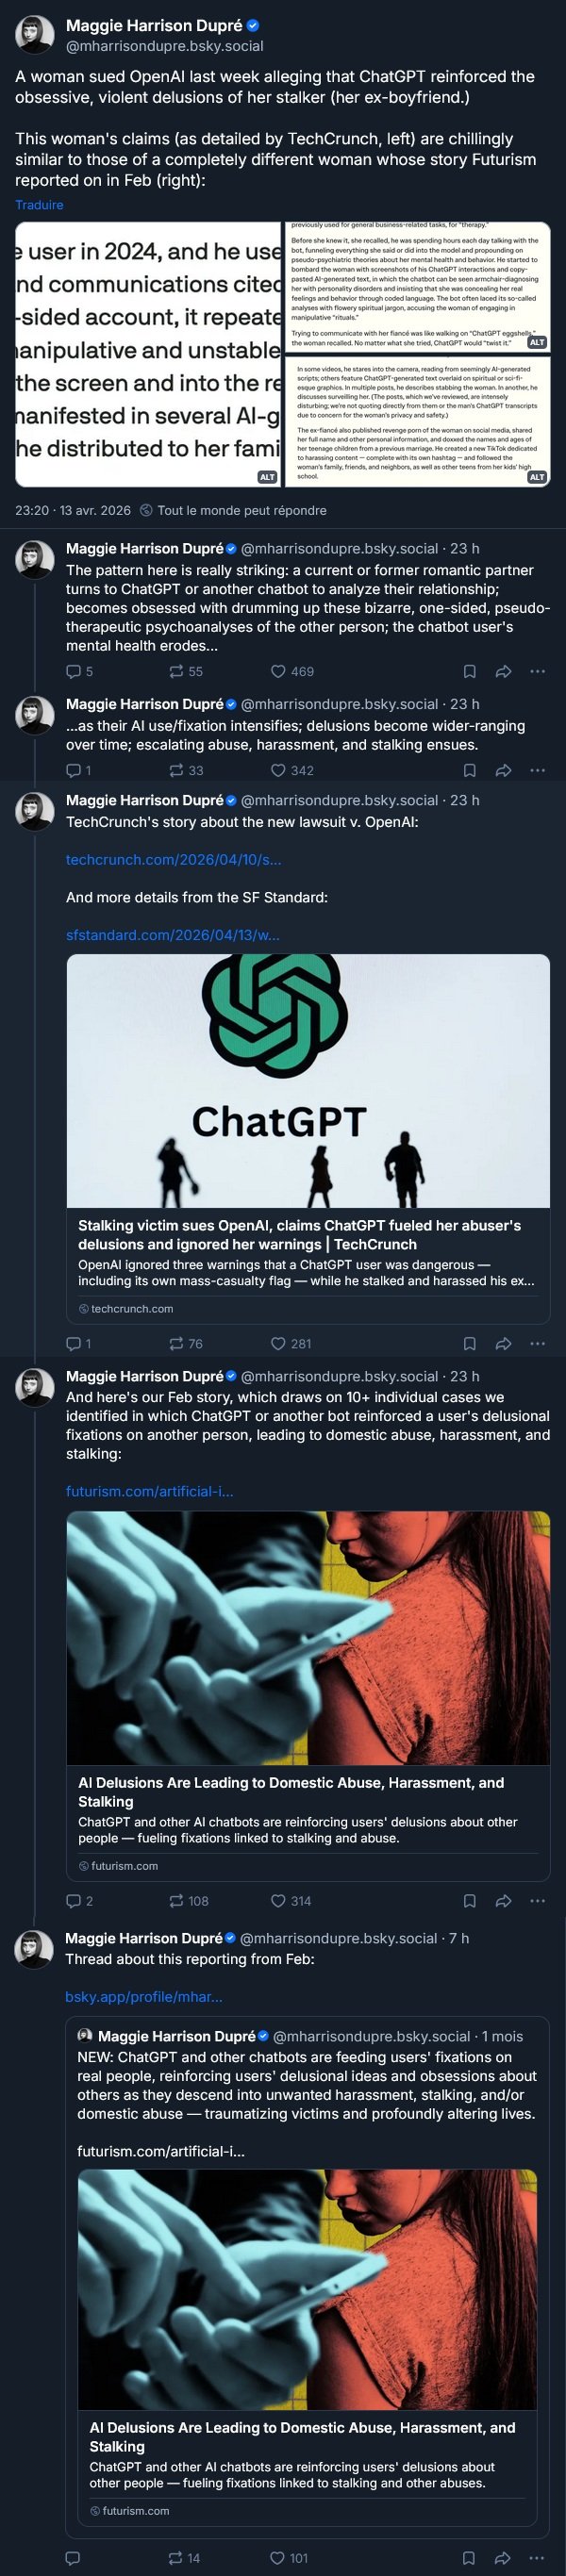This screenshot has height=2576, width=566.
Task: Open the bsky.app/profile thread link
Action: click(143, 1996)
